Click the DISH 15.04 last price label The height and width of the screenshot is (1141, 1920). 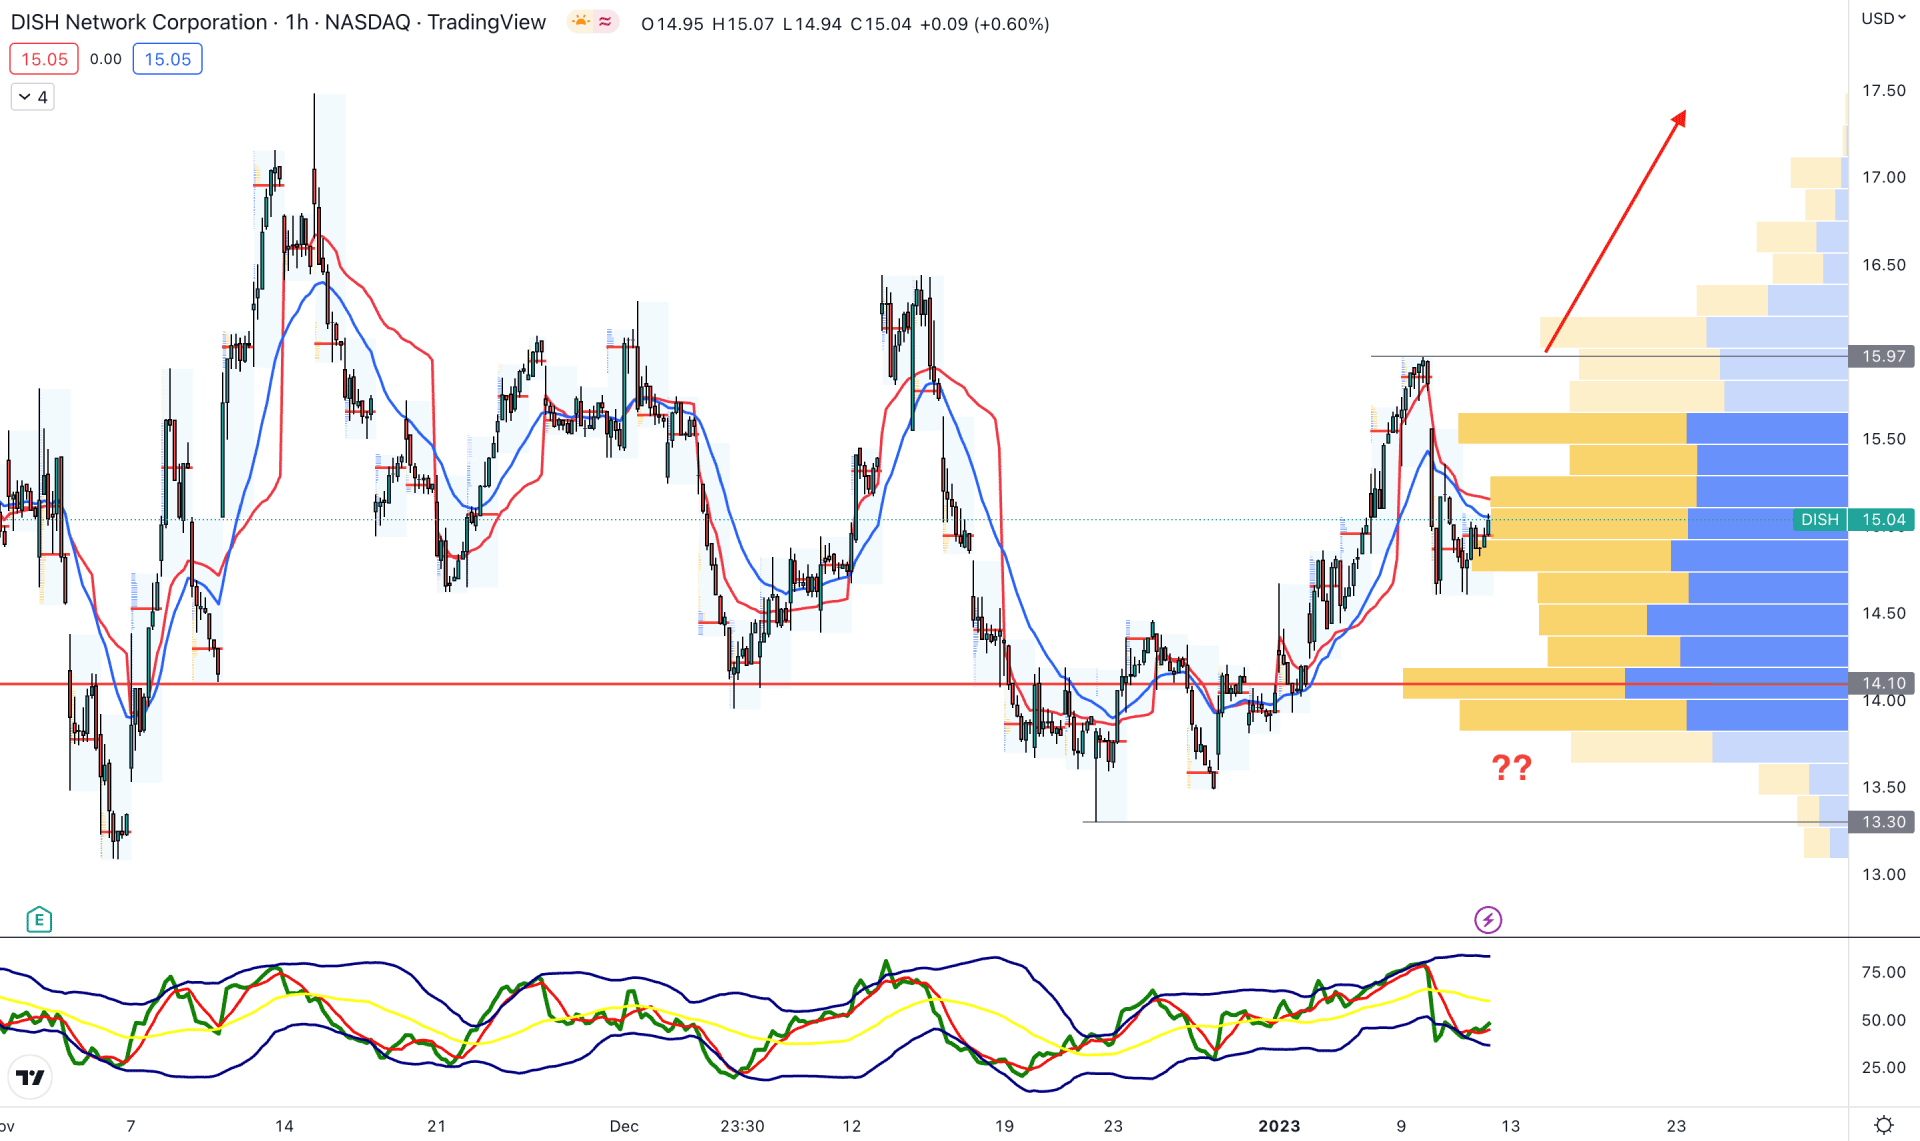pyautogui.click(x=1853, y=519)
